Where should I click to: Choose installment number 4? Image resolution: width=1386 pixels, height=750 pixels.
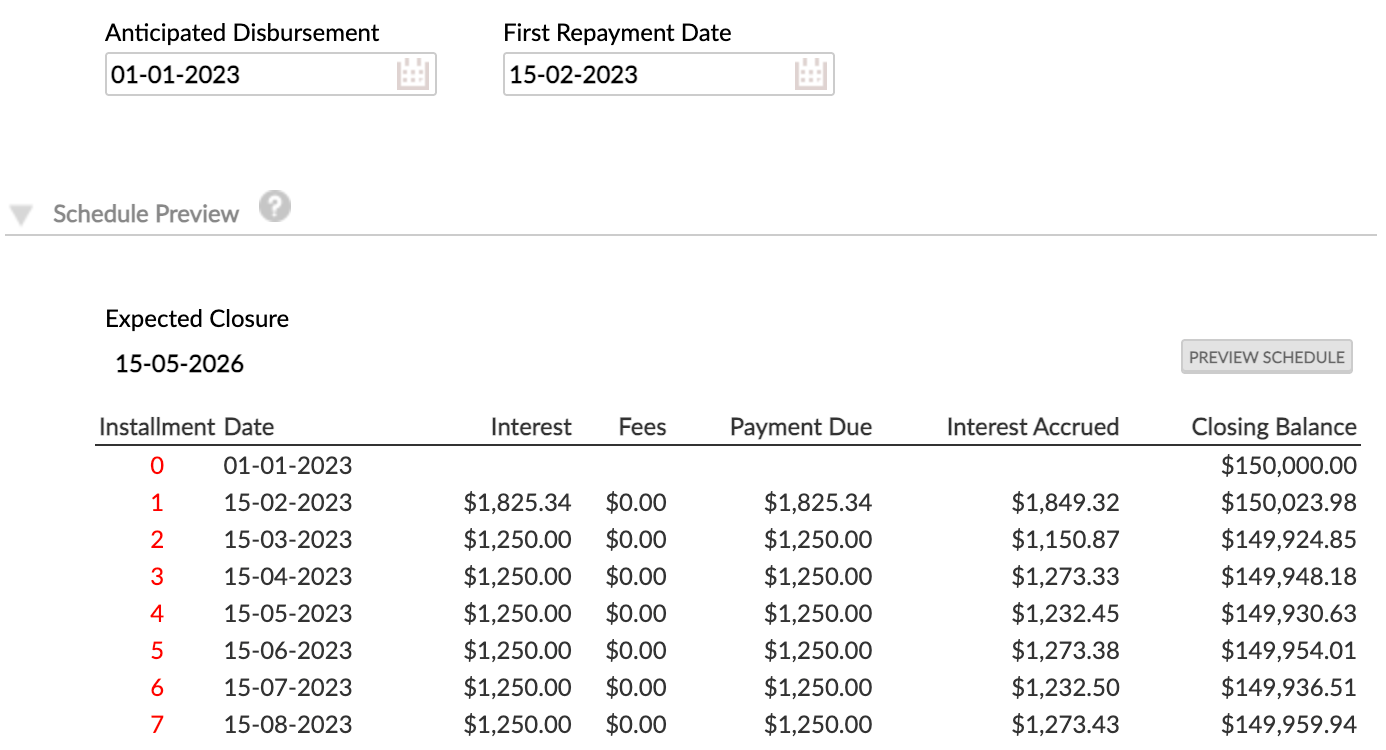157,613
